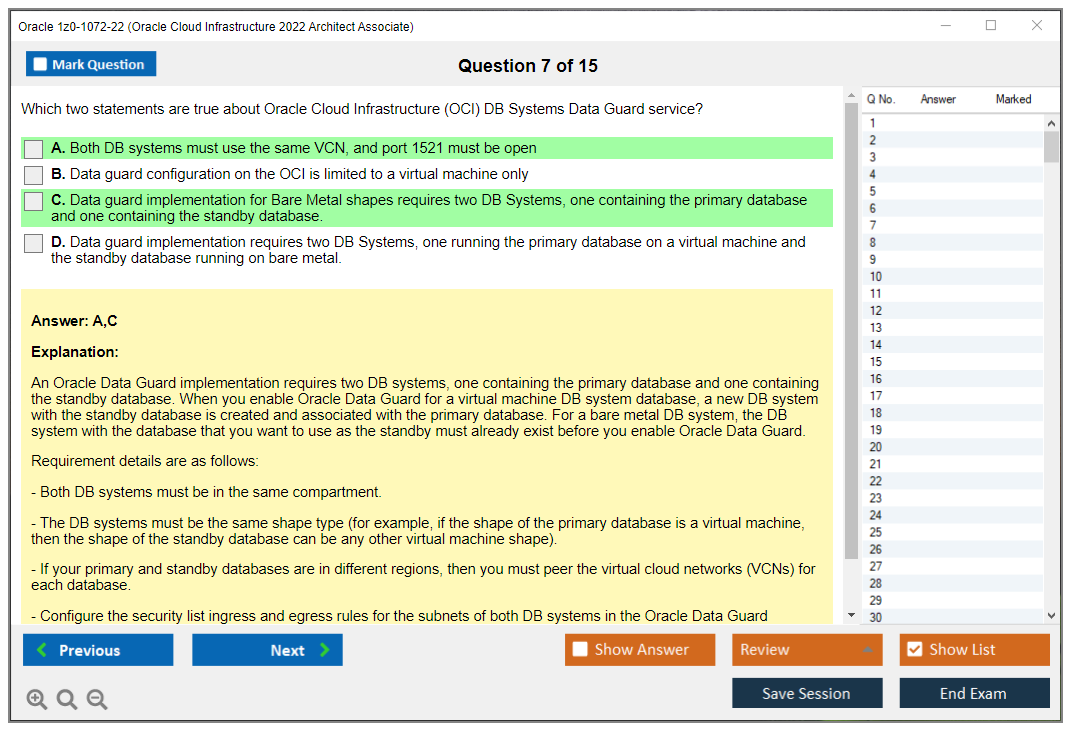Advance to the next question
Viewport: 1075px width, 735px height.
click(x=267, y=650)
